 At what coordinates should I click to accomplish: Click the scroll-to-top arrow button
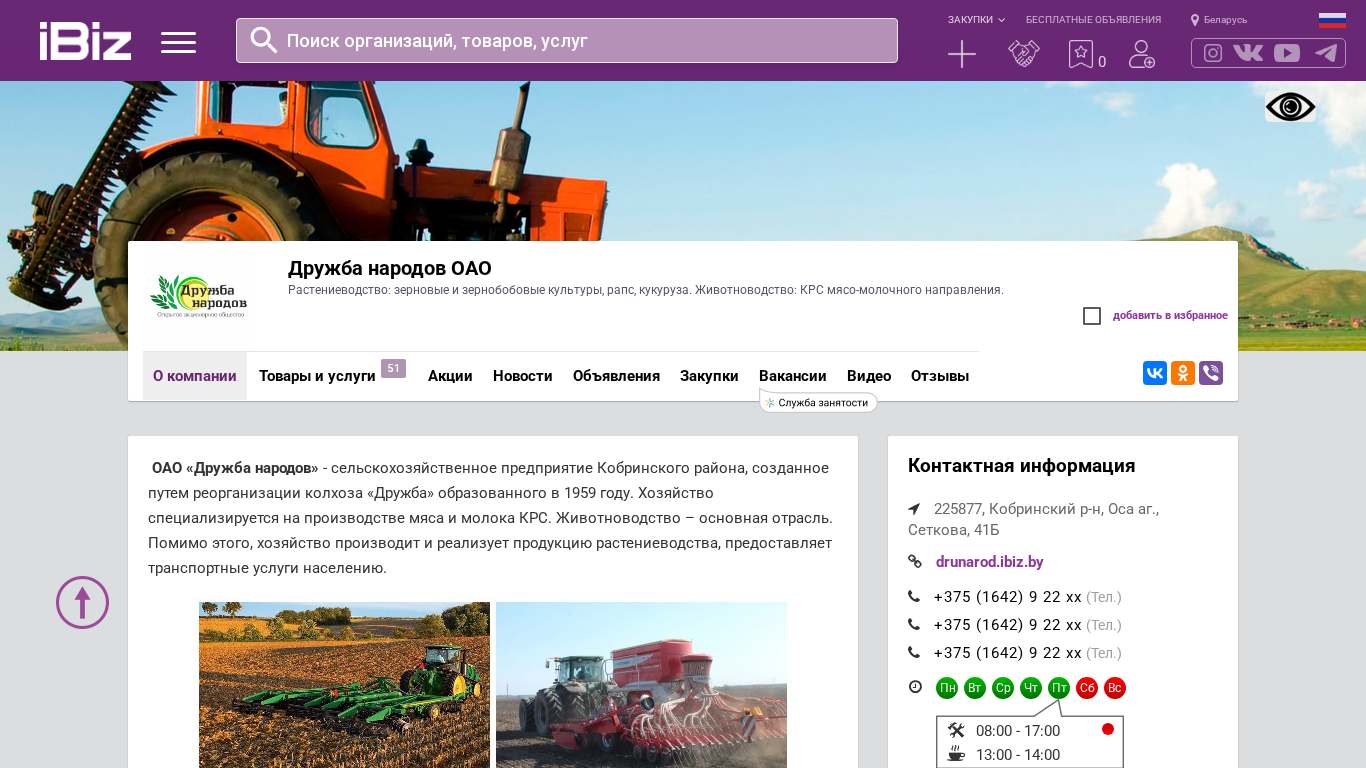82,602
